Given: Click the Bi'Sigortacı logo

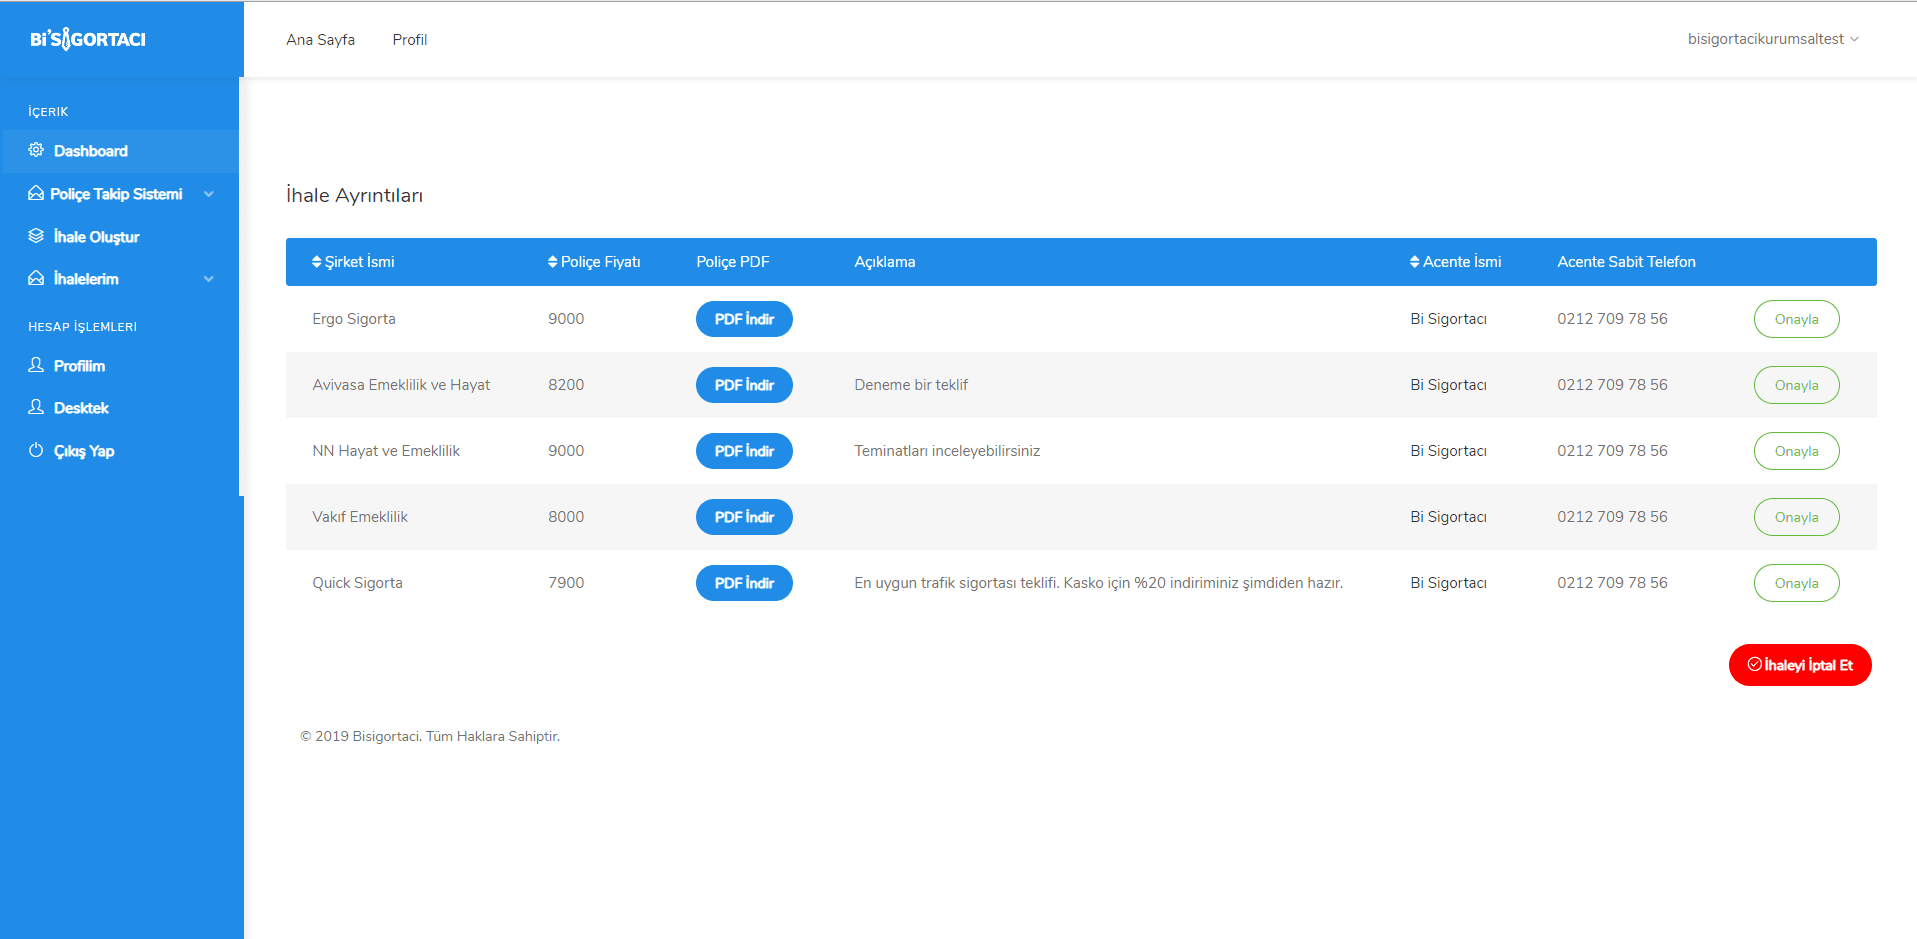Looking at the screenshot, I should (x=88, y=39).
